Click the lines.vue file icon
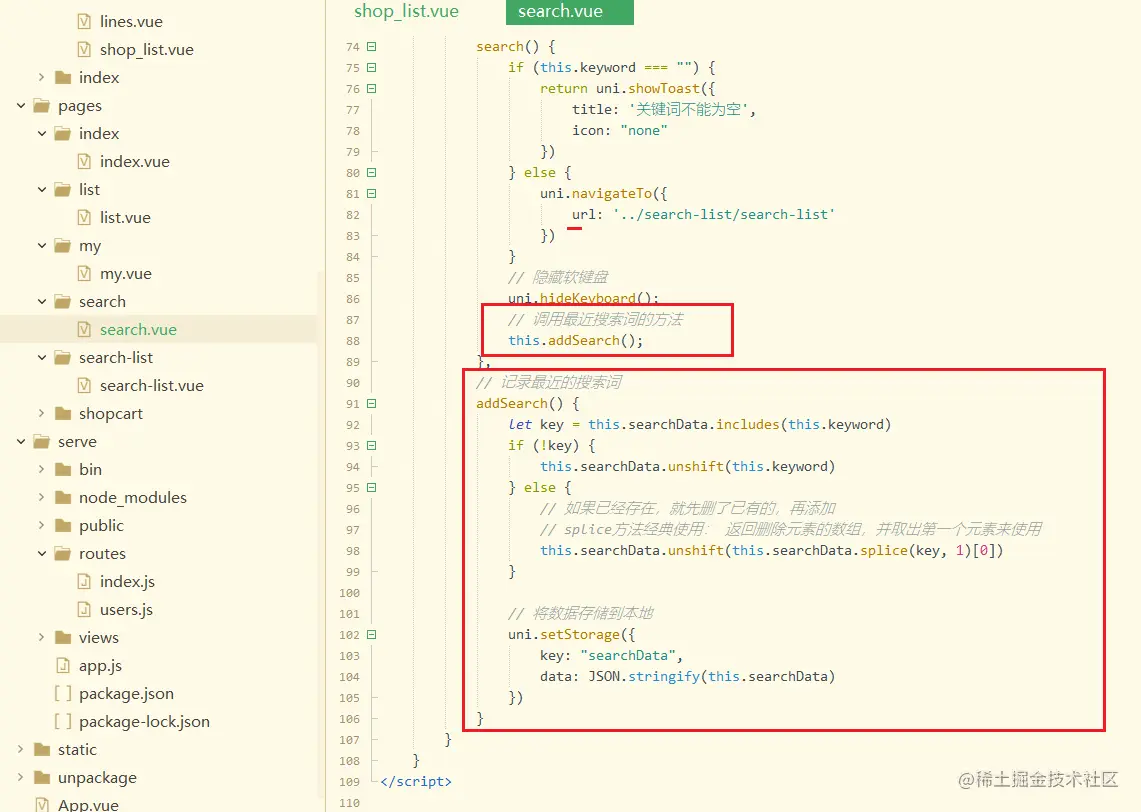This screenshot has height=812, width=1141. click(x=84, y=21)
